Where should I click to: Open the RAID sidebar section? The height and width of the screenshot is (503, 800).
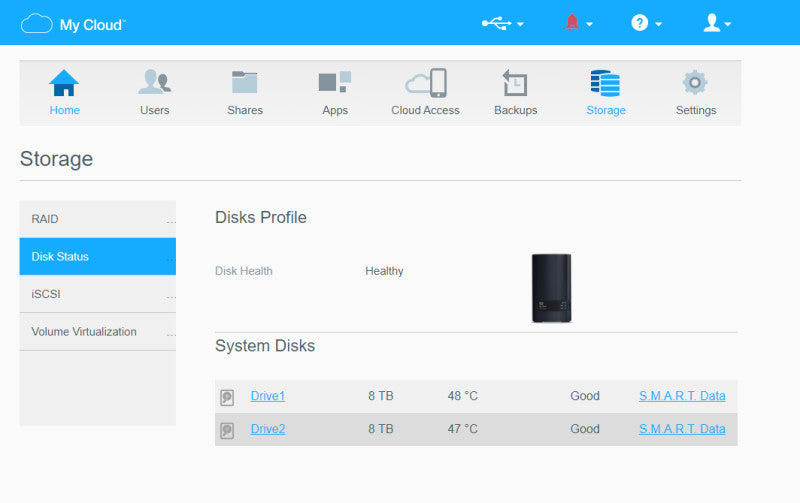click(97, 219)
